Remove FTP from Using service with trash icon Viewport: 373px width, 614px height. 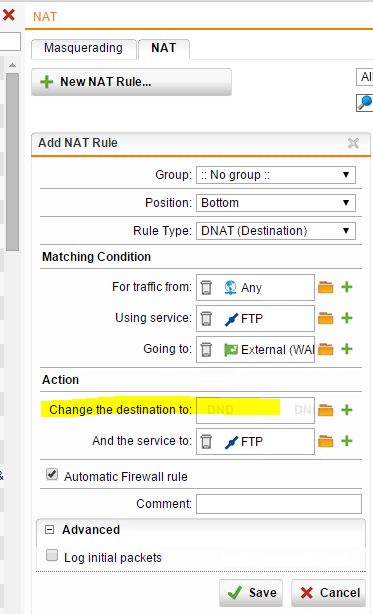206,318
